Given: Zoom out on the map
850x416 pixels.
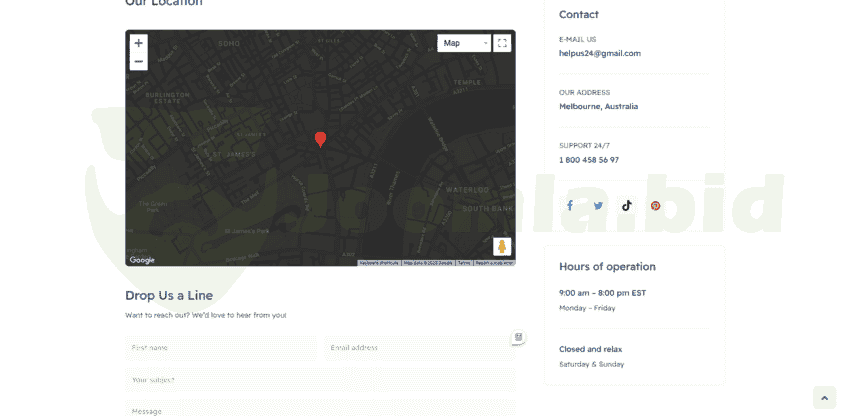Looking at the screenshot, I should (x=138, y=62).
